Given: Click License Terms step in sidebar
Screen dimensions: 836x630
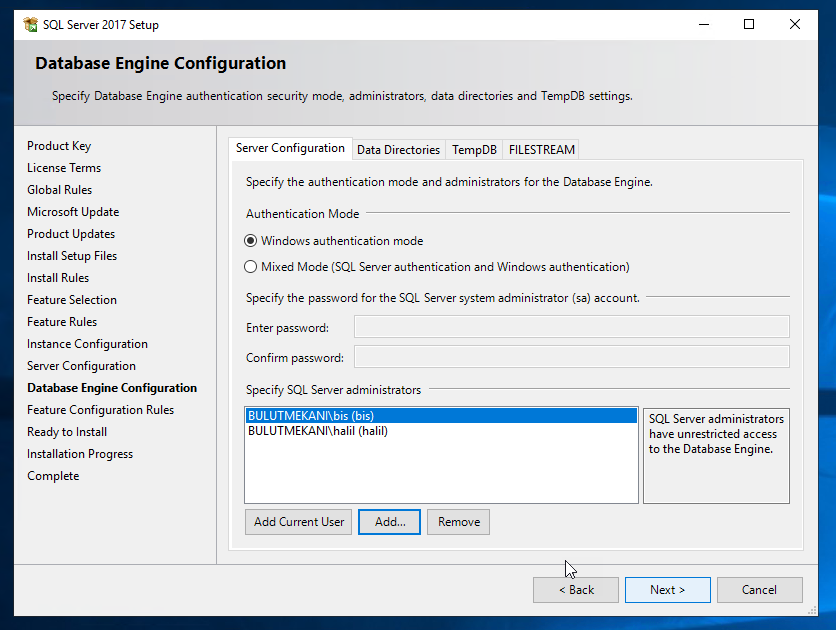Looking at the screenshot, I should tap(64, 168).
